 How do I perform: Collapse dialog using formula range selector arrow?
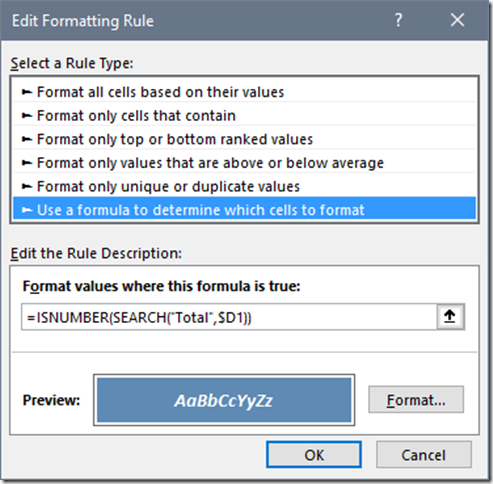[450, 317]
